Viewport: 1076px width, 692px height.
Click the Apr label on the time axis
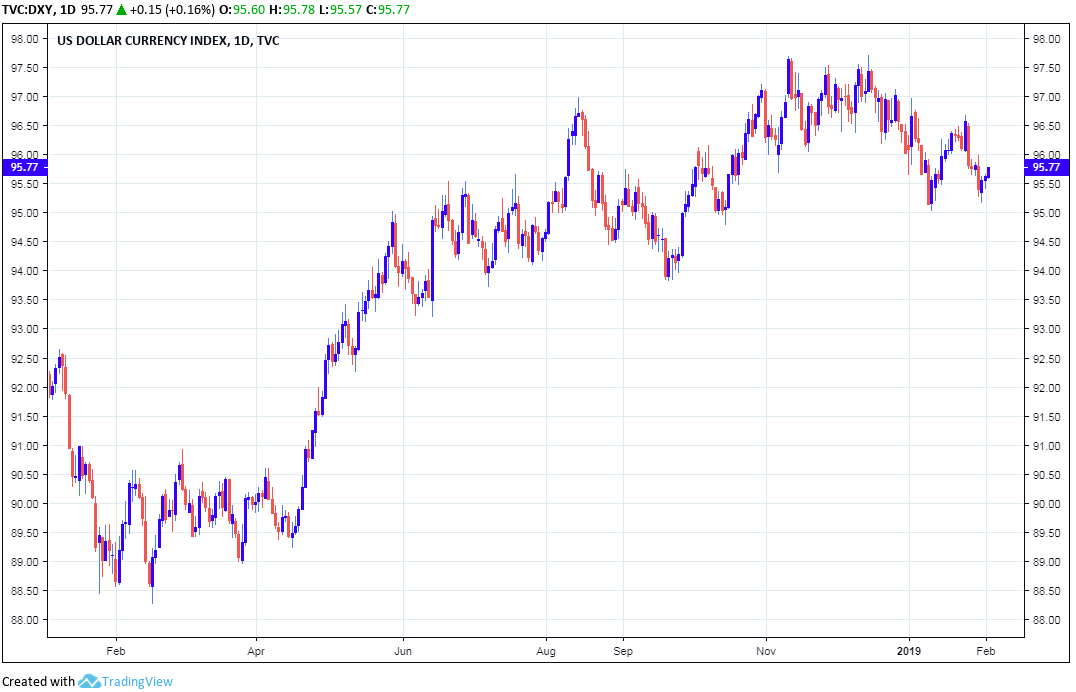[257, 649]
